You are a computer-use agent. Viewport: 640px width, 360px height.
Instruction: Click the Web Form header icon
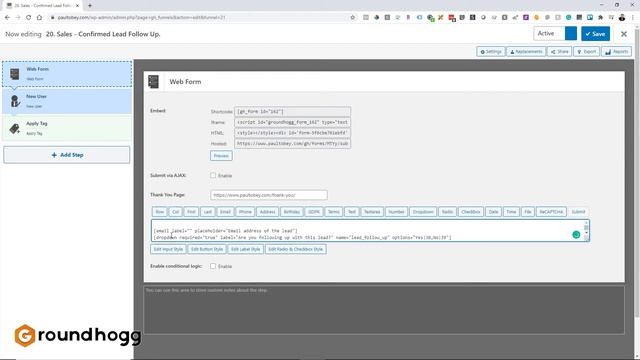pos(153,82)
